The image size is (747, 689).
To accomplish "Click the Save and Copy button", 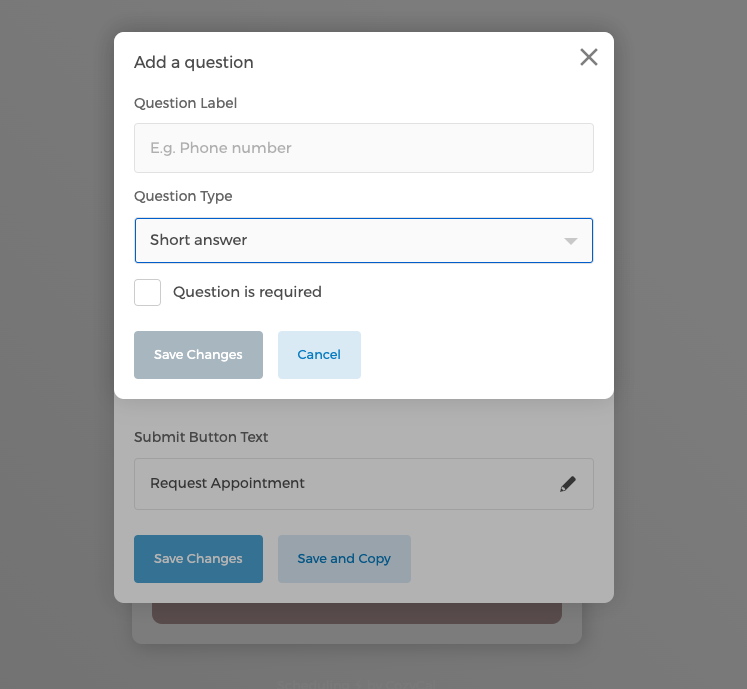I will [344, 559].
